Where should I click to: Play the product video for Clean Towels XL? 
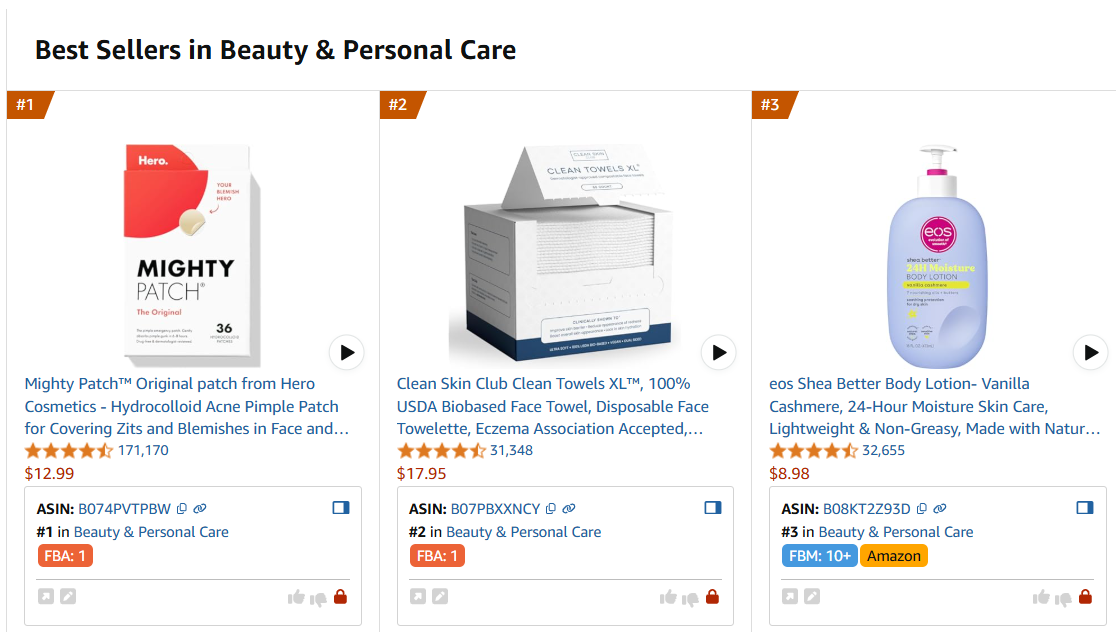718,352
